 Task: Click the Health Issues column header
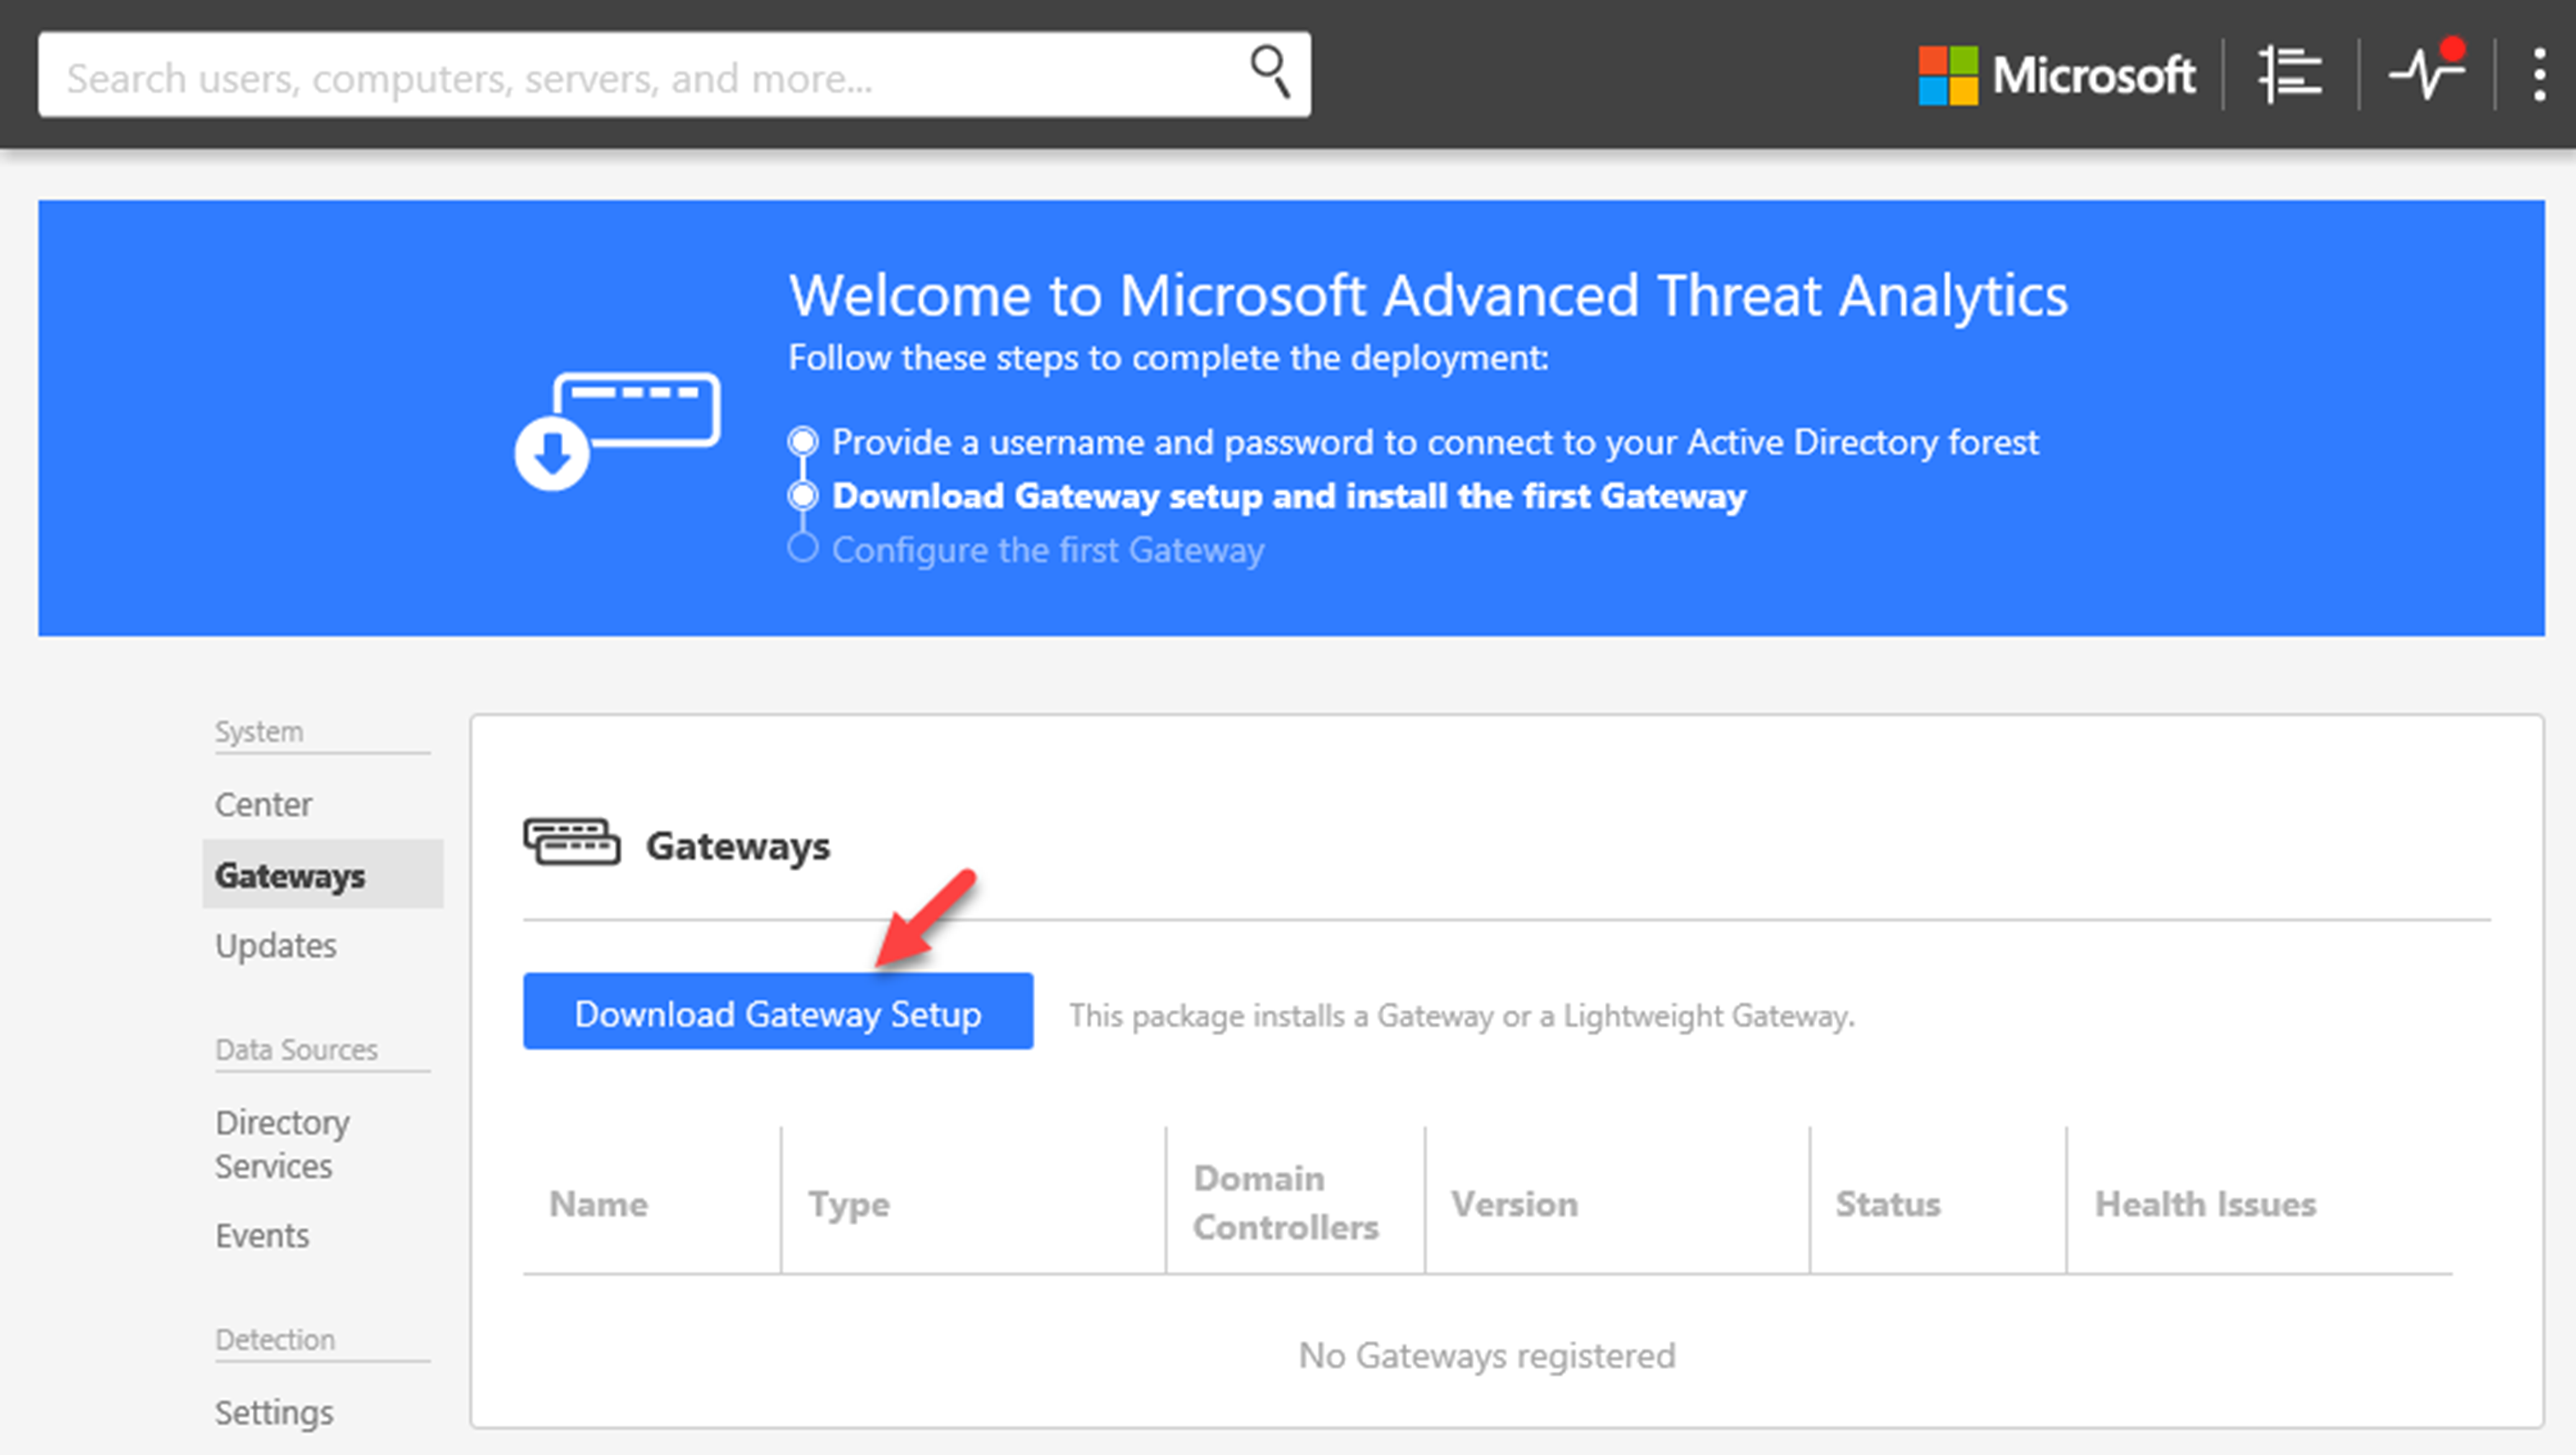pos(2205,1204)
